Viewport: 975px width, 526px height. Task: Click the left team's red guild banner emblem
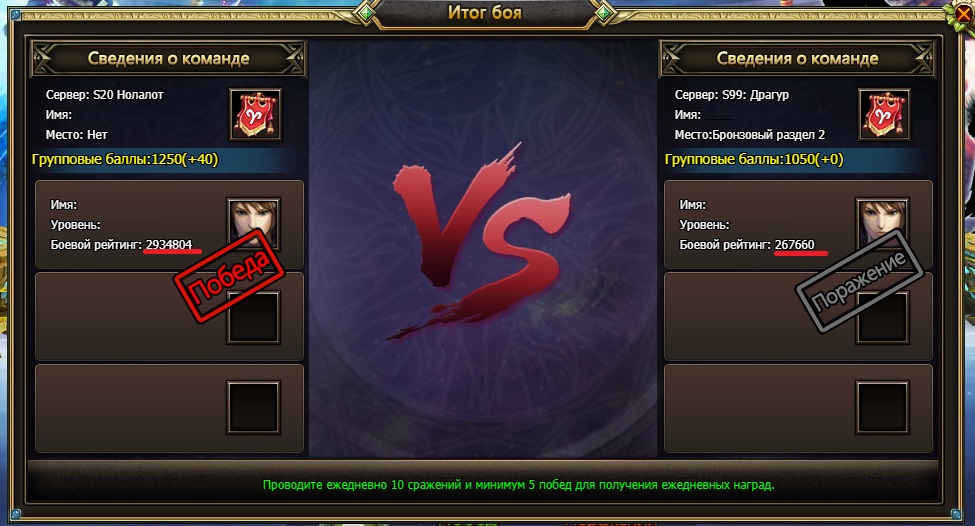[x=256, y=114]
